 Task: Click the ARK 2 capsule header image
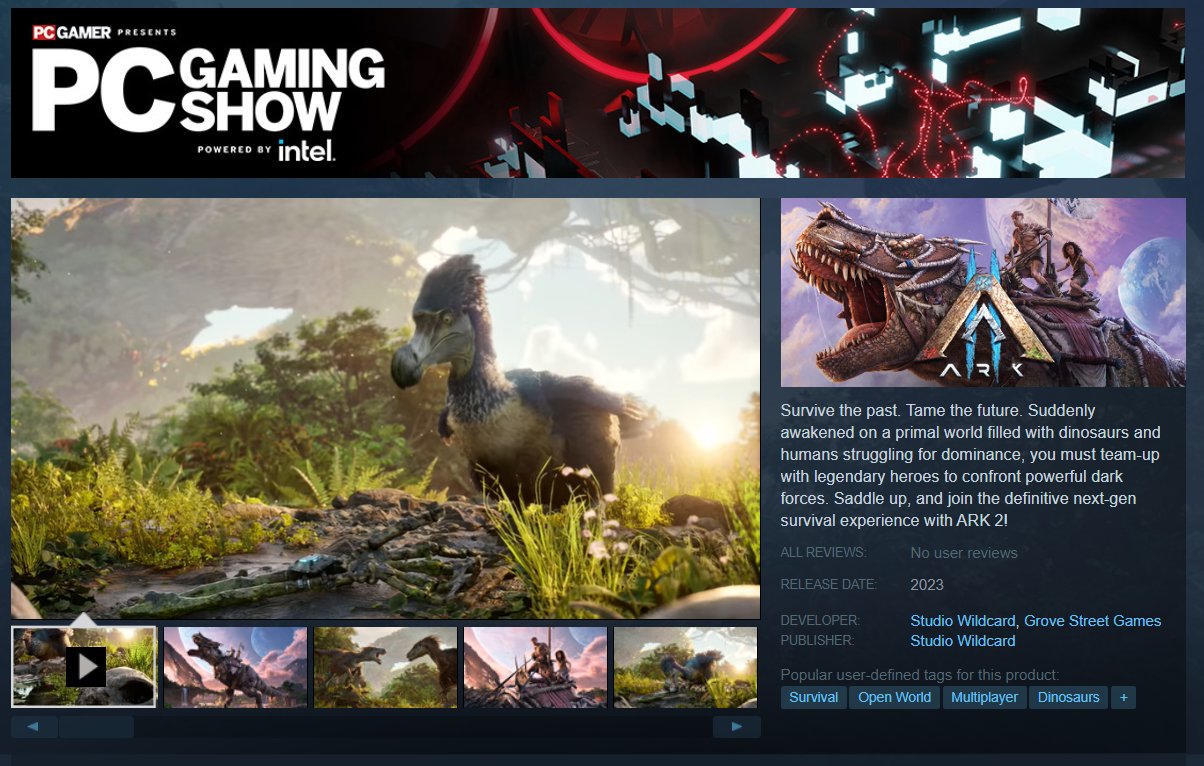coord(983,292)
